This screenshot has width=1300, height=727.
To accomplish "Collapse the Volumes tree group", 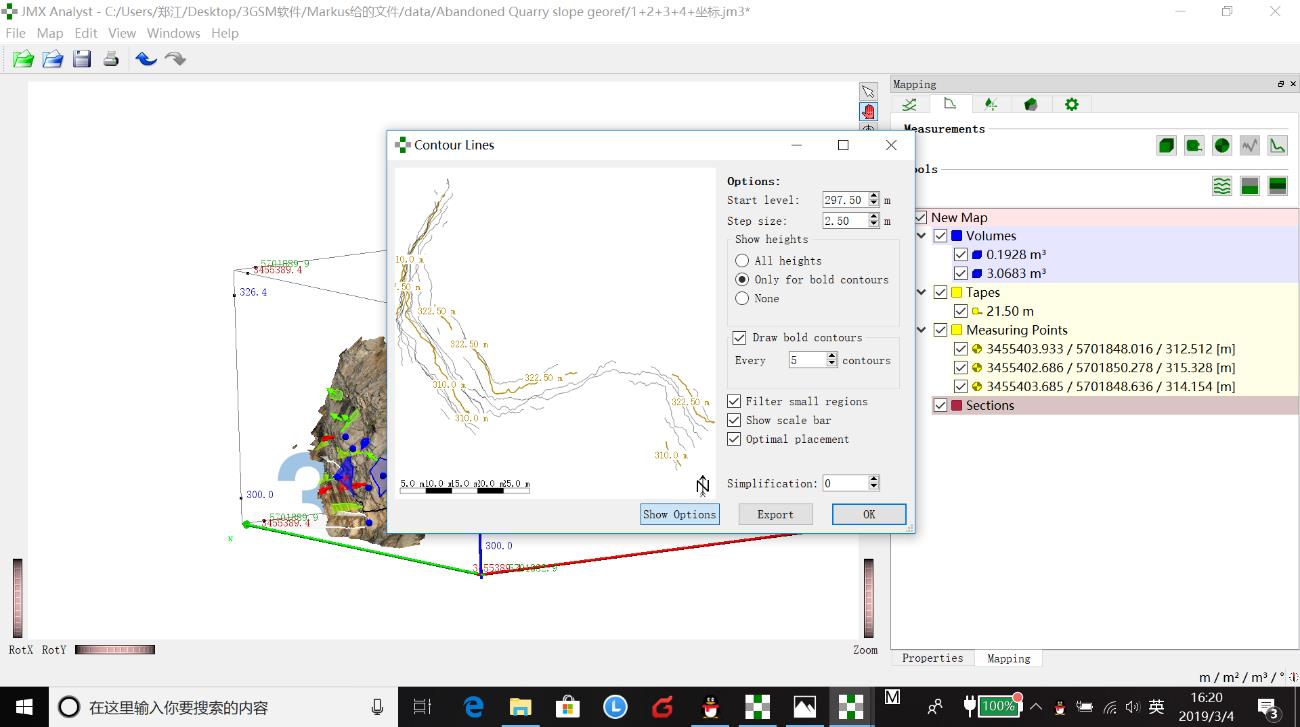I will click(921, 236).
